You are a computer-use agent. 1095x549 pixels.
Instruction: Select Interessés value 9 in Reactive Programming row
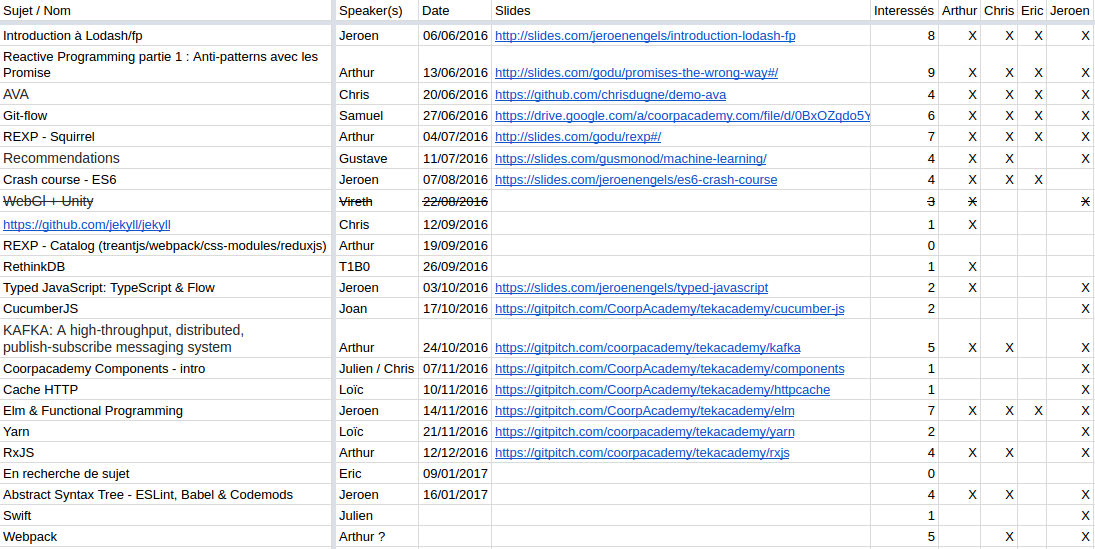(x=904, y=64)
